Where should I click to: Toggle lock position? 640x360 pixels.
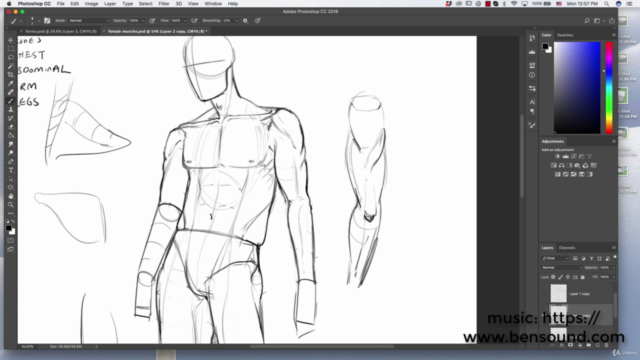(568, 277)
